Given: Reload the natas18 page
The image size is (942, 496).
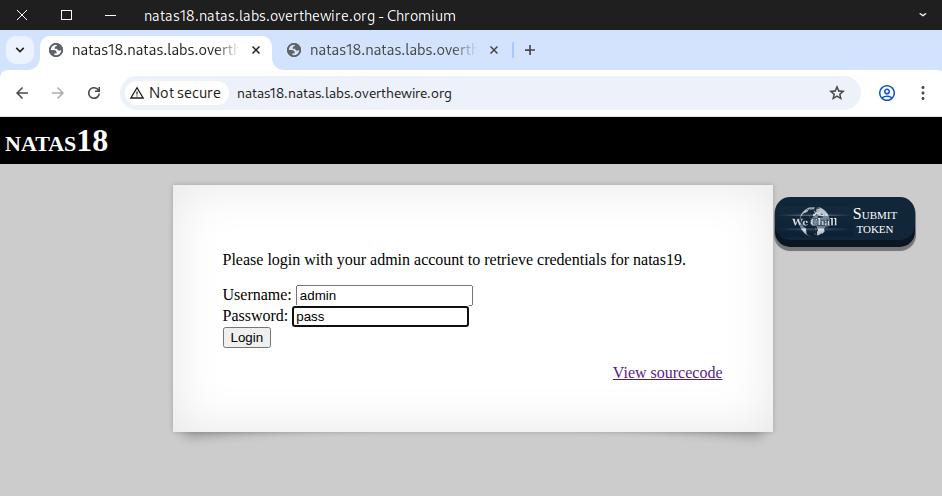Looking at the screenshot, I should point(94,93).
